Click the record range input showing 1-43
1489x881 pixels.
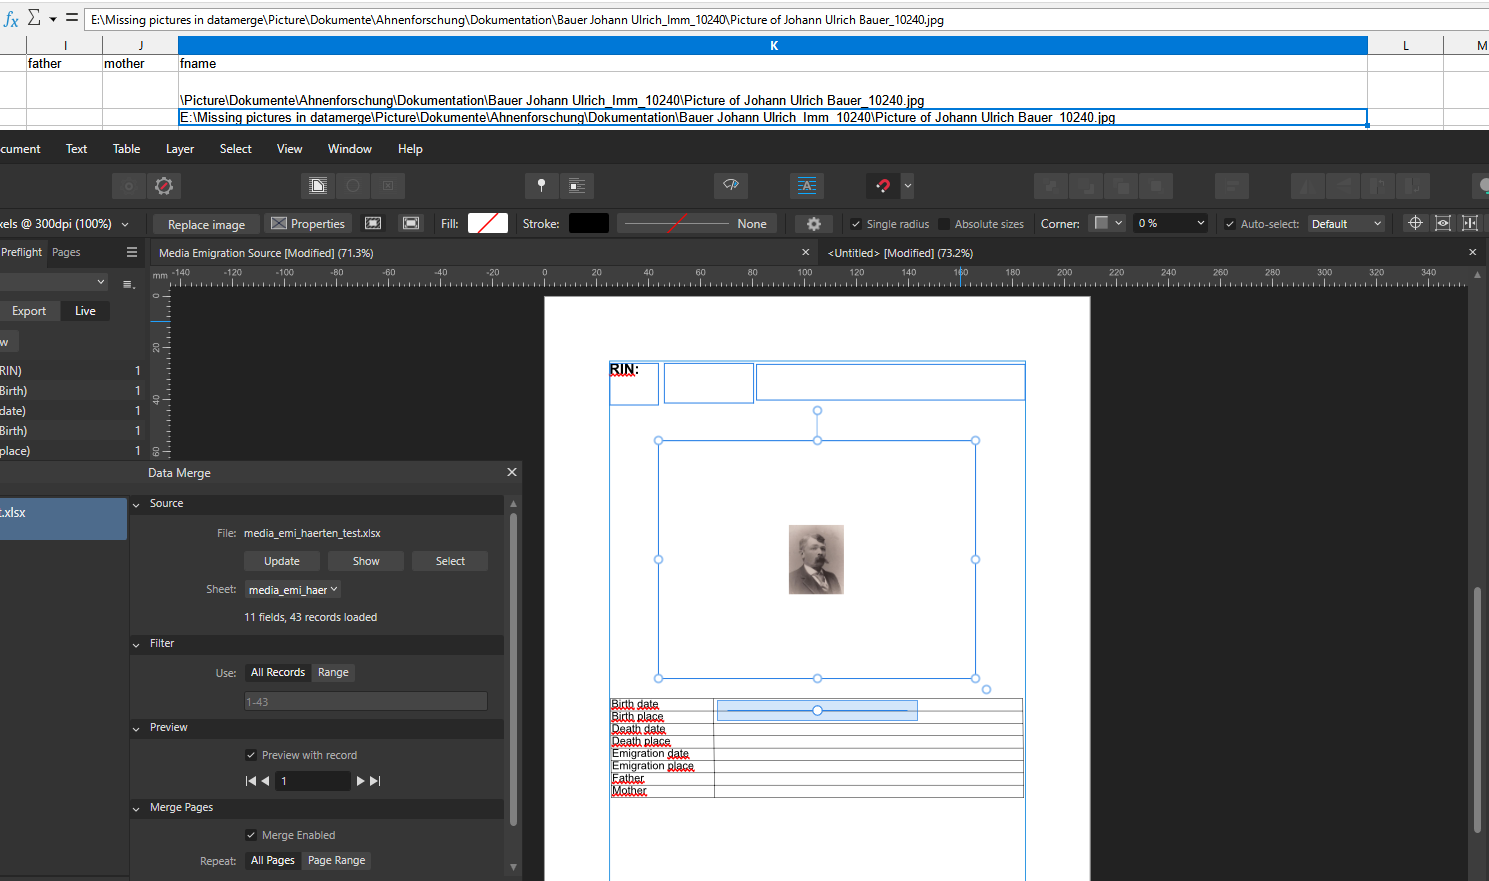point(365,700)
